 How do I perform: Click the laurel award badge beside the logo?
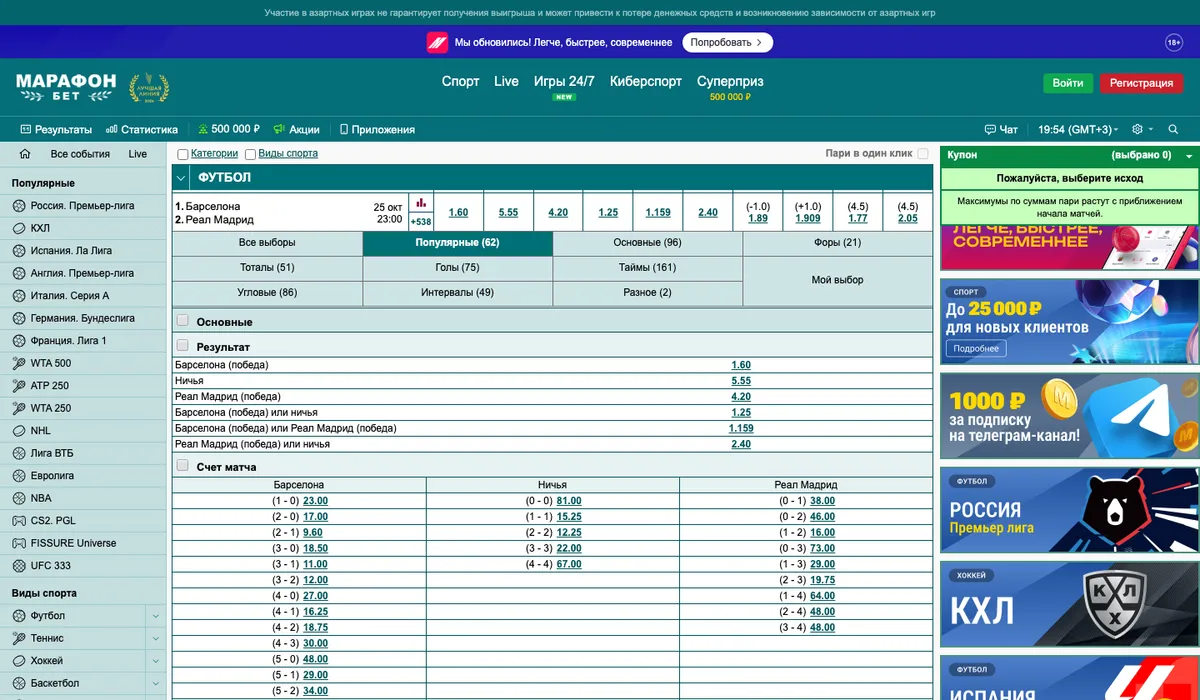(x=149, y=88)
